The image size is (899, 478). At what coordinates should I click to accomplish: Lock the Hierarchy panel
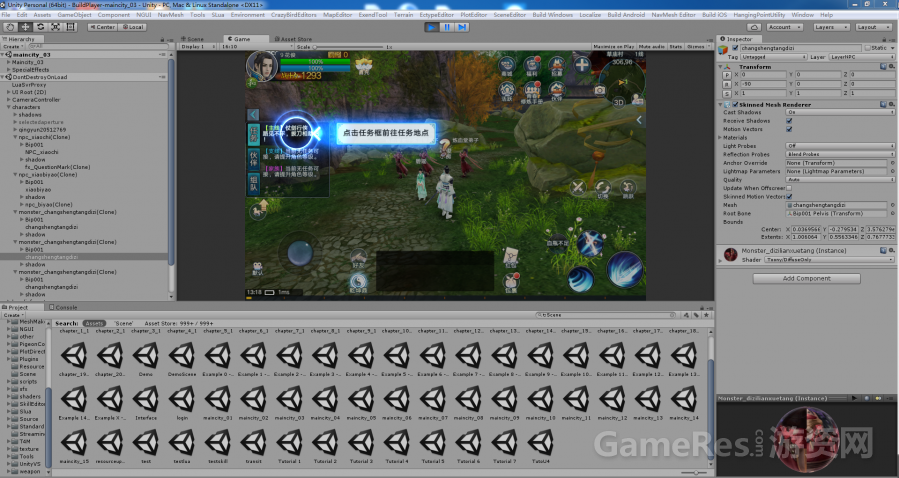(x=162, y=39)
